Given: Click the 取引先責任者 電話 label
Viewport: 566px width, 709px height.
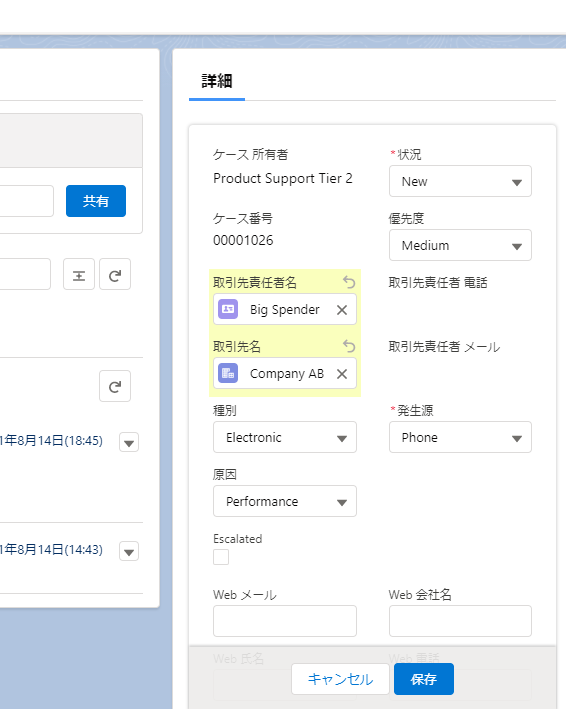Looking at the screenshot, I should point(438,283).
